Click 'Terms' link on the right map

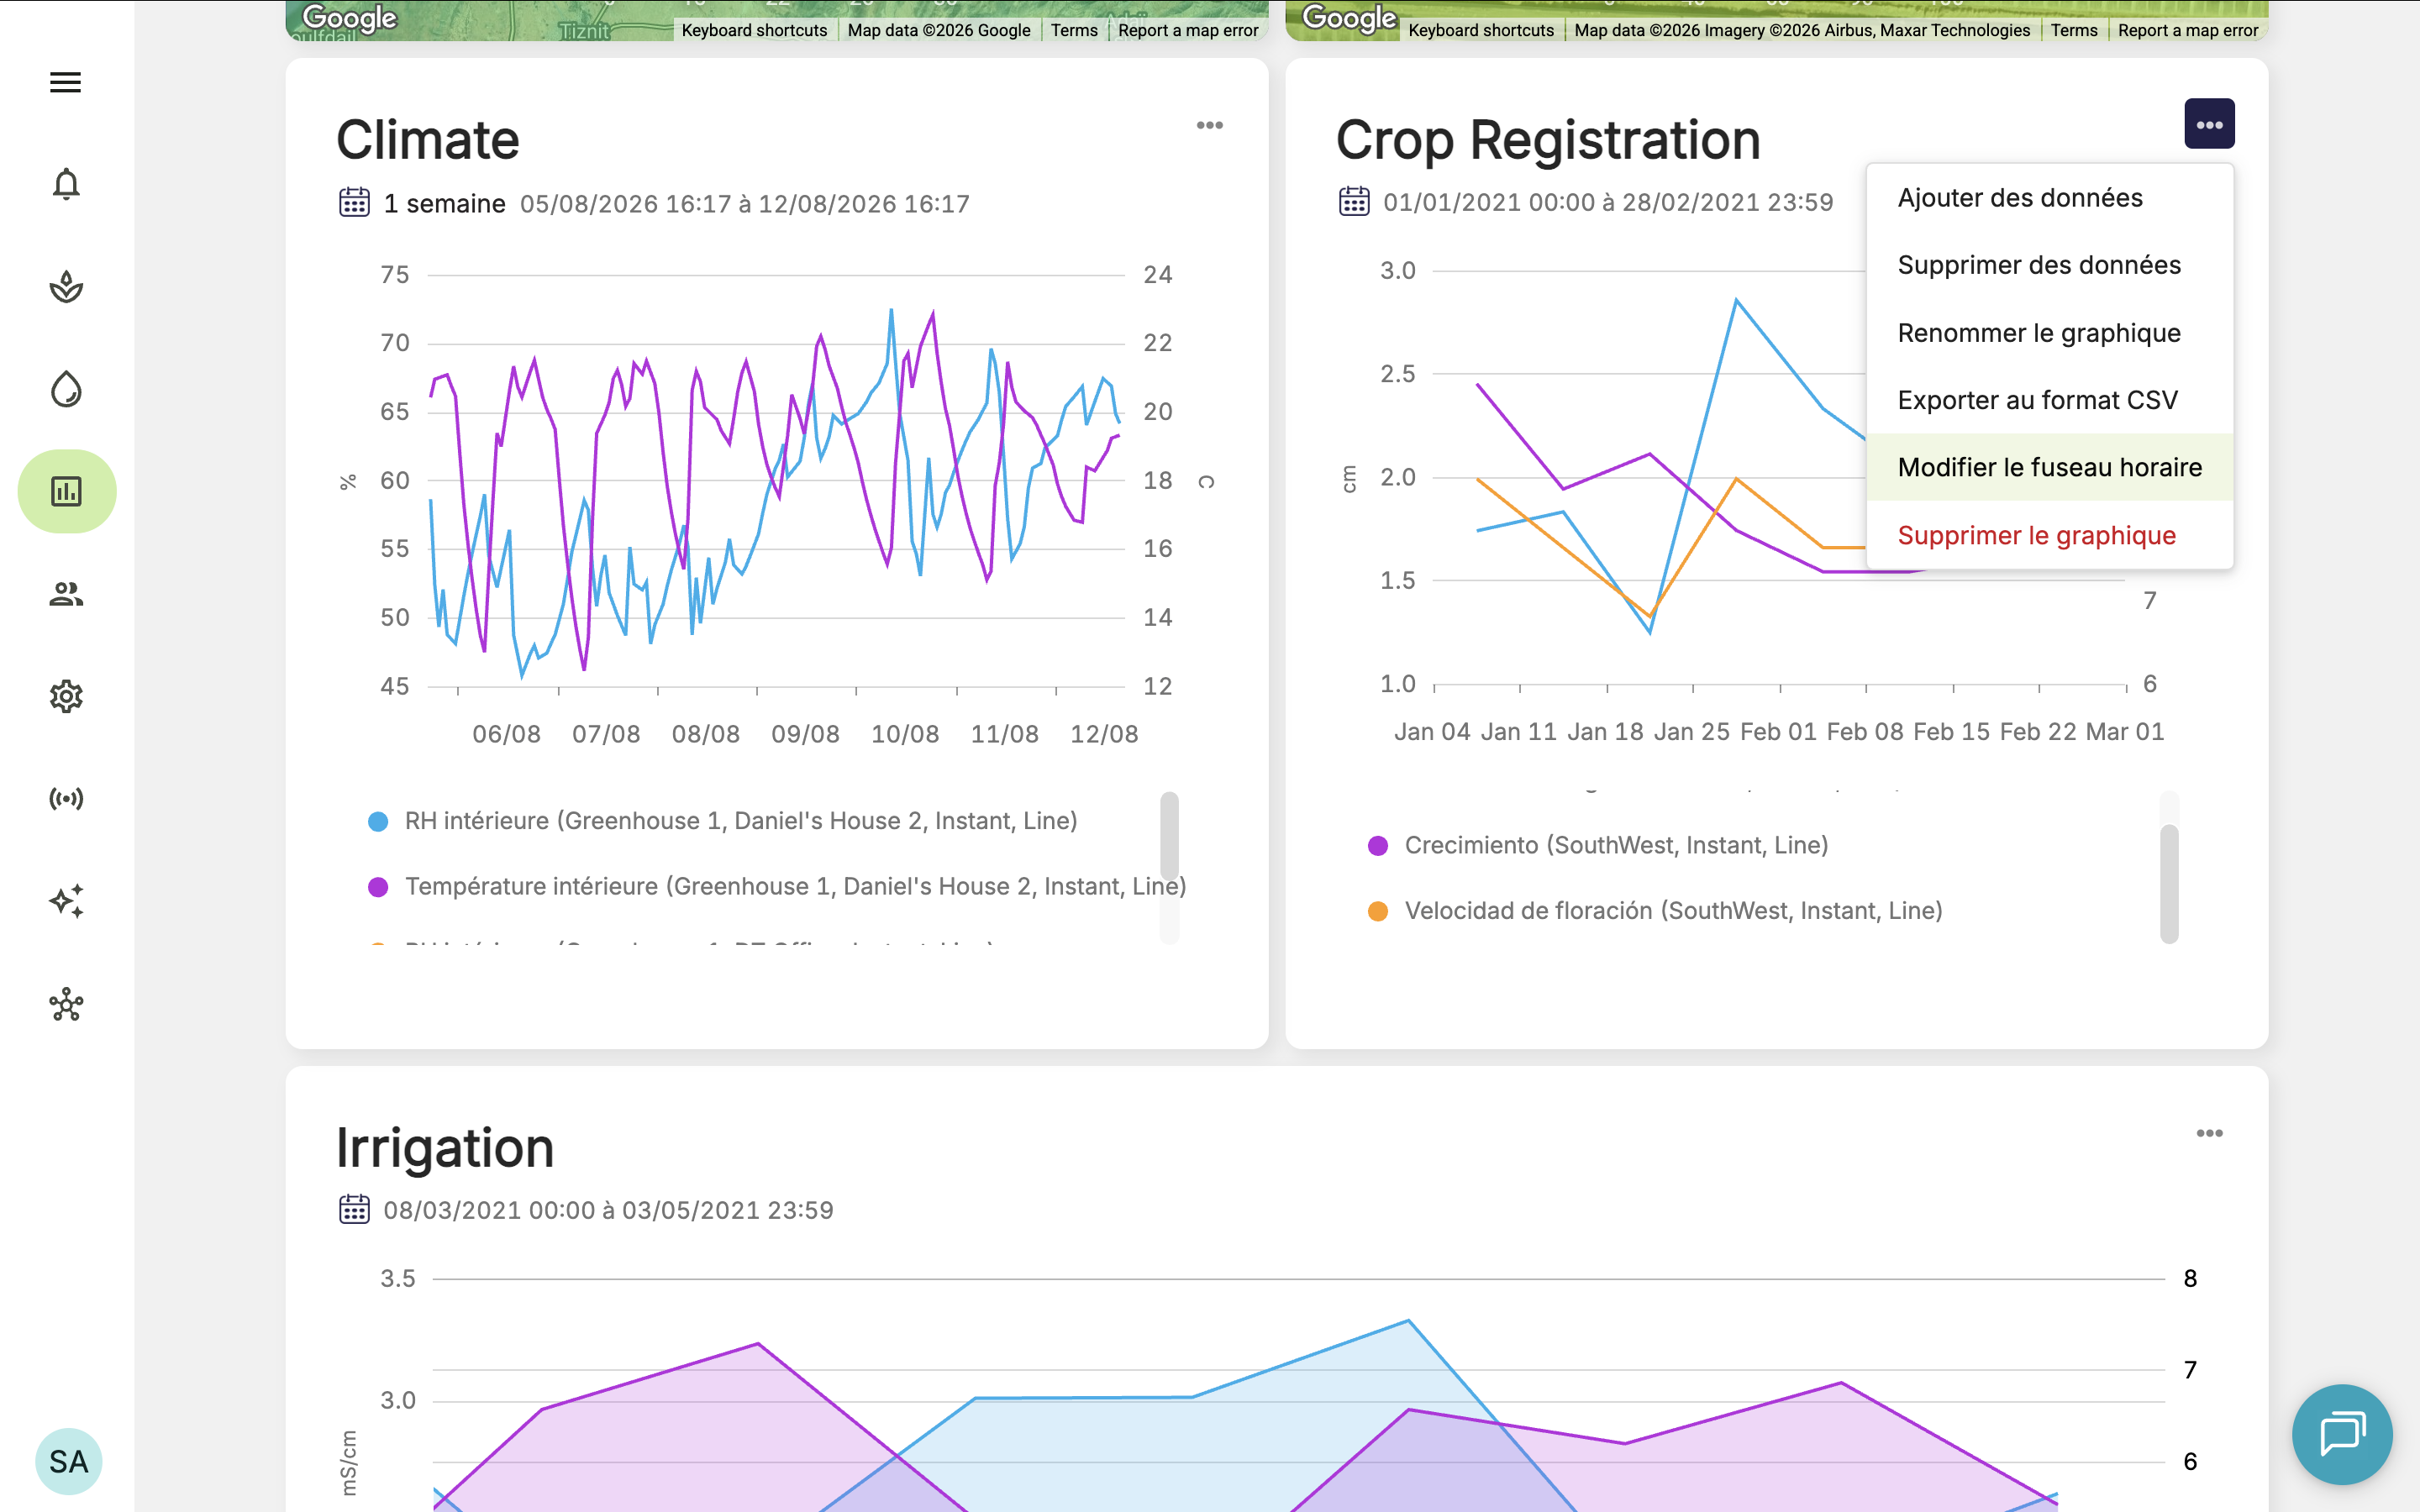tap(2074, 30)
